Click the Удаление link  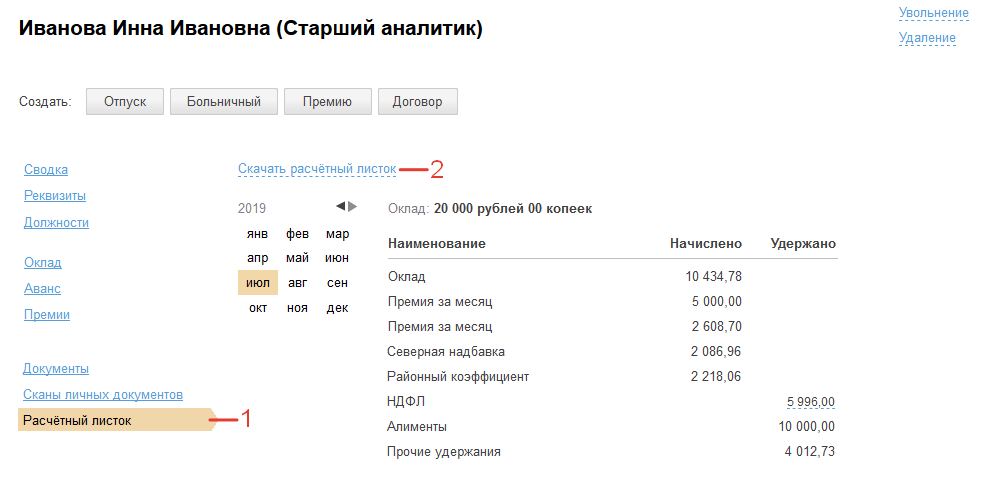(x=927, y=38)
